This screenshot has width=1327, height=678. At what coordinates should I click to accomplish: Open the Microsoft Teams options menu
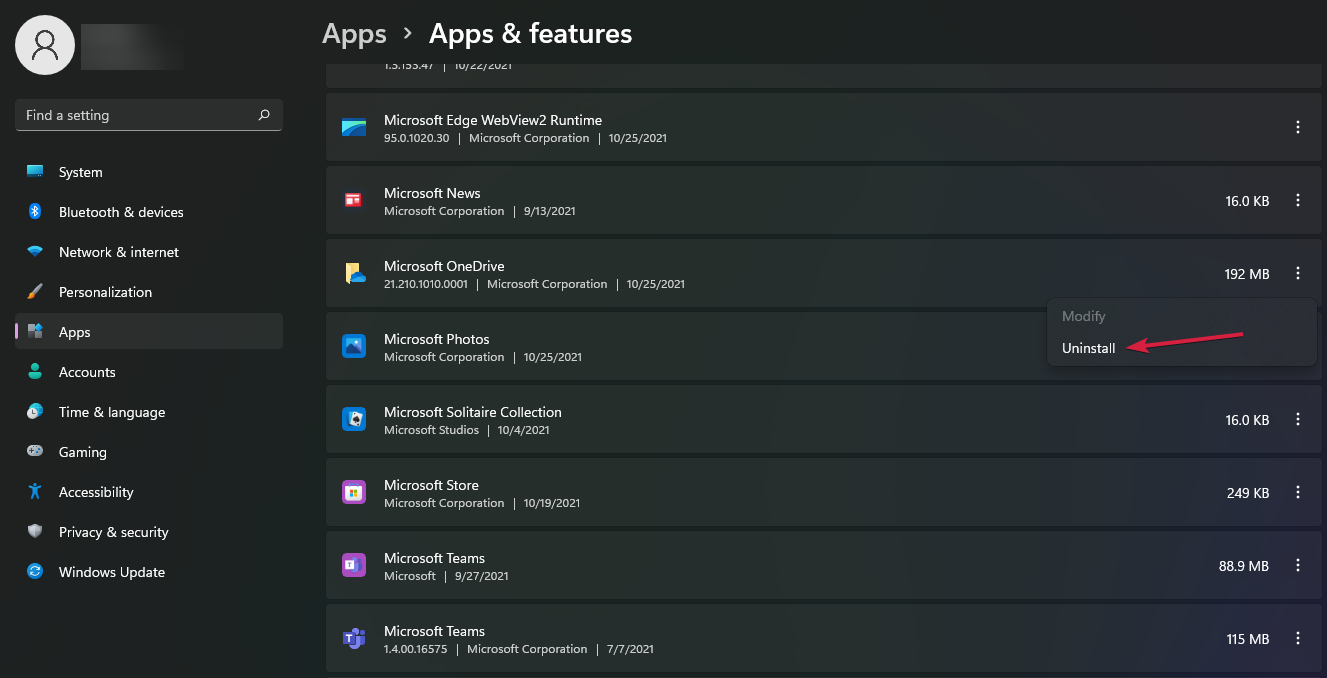click(x=1298, y=565)
